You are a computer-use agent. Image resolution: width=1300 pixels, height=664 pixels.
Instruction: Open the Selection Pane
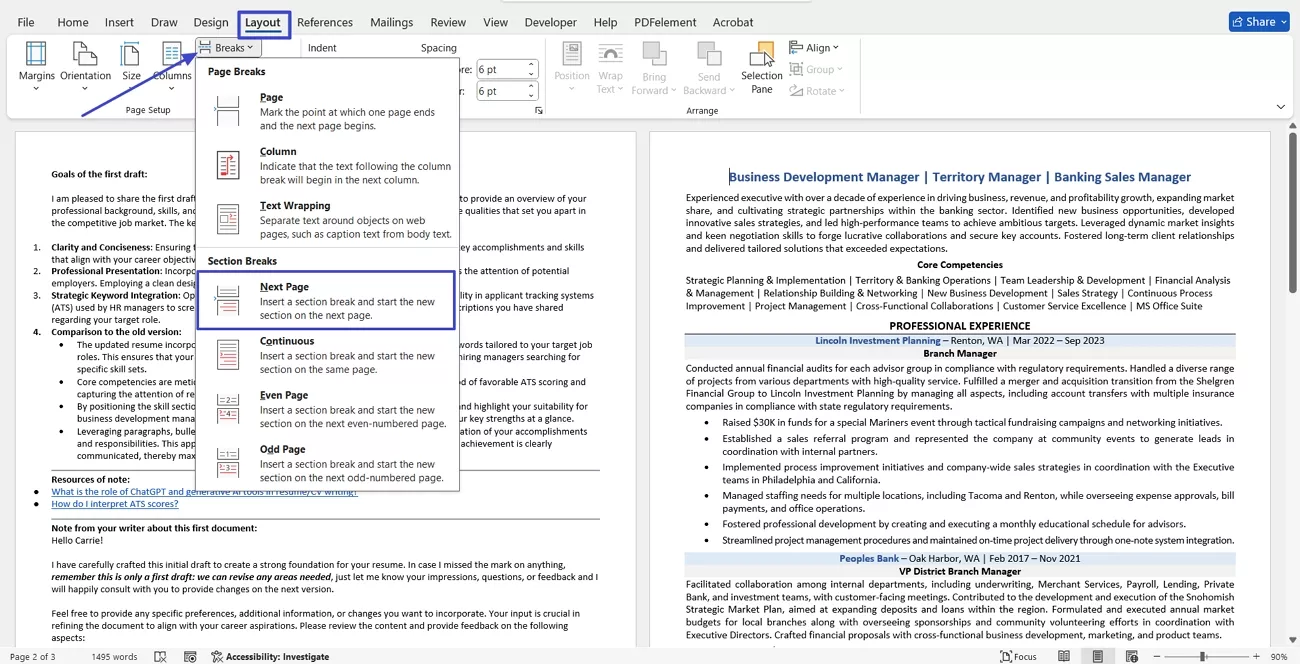[x=761, y=65]
